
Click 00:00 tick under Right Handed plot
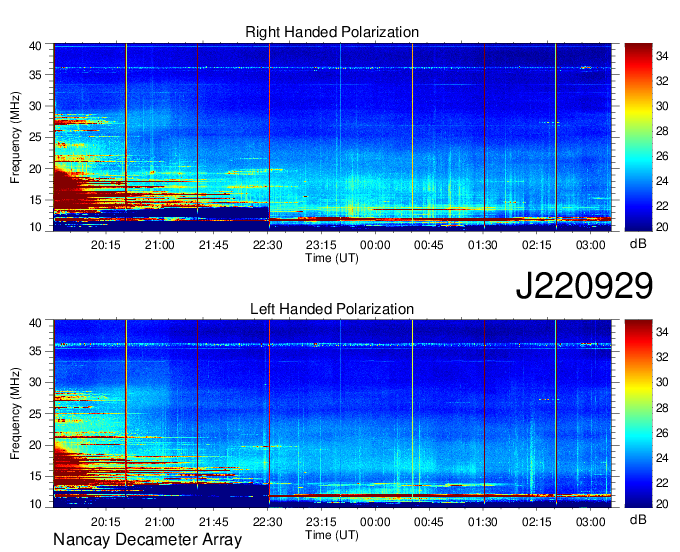(375, 245)
